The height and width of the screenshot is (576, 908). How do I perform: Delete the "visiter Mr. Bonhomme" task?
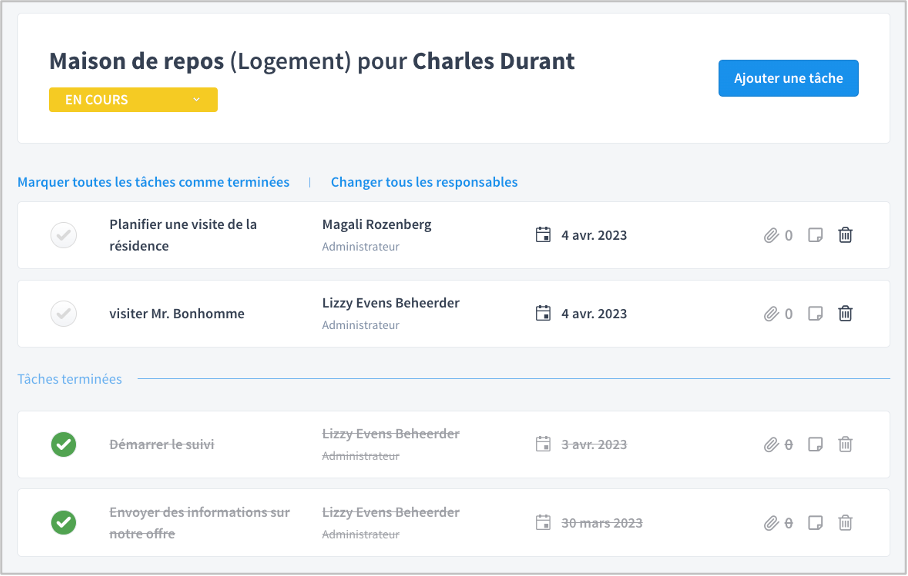pos(845,314)
